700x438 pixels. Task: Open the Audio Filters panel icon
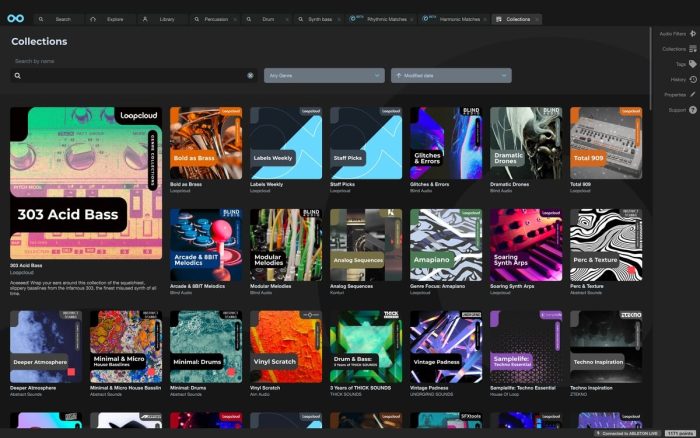(692, 33)
